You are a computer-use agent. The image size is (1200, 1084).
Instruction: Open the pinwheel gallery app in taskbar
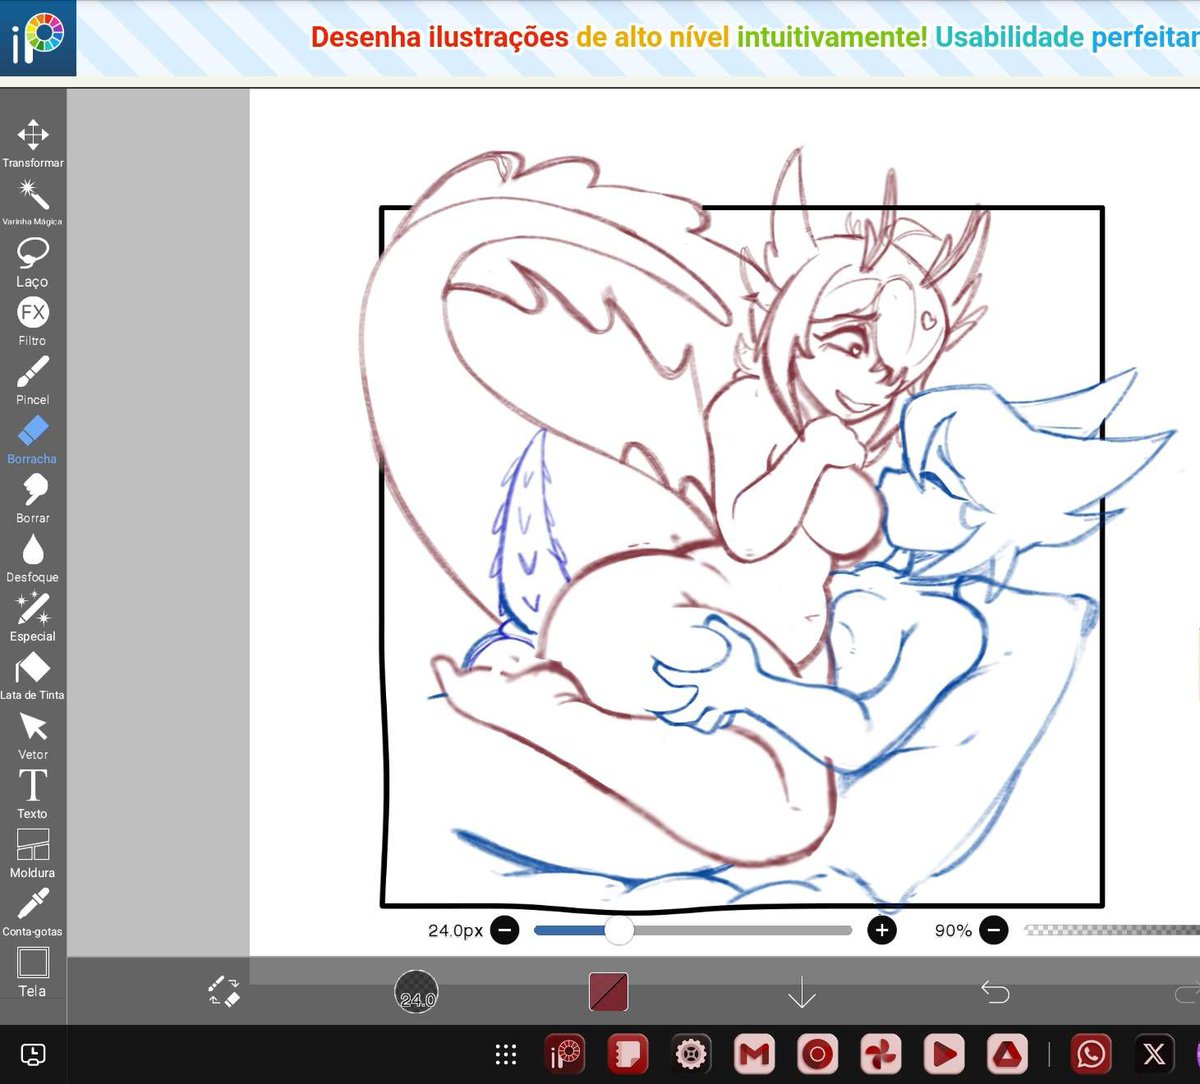[x=881, y=1054]
